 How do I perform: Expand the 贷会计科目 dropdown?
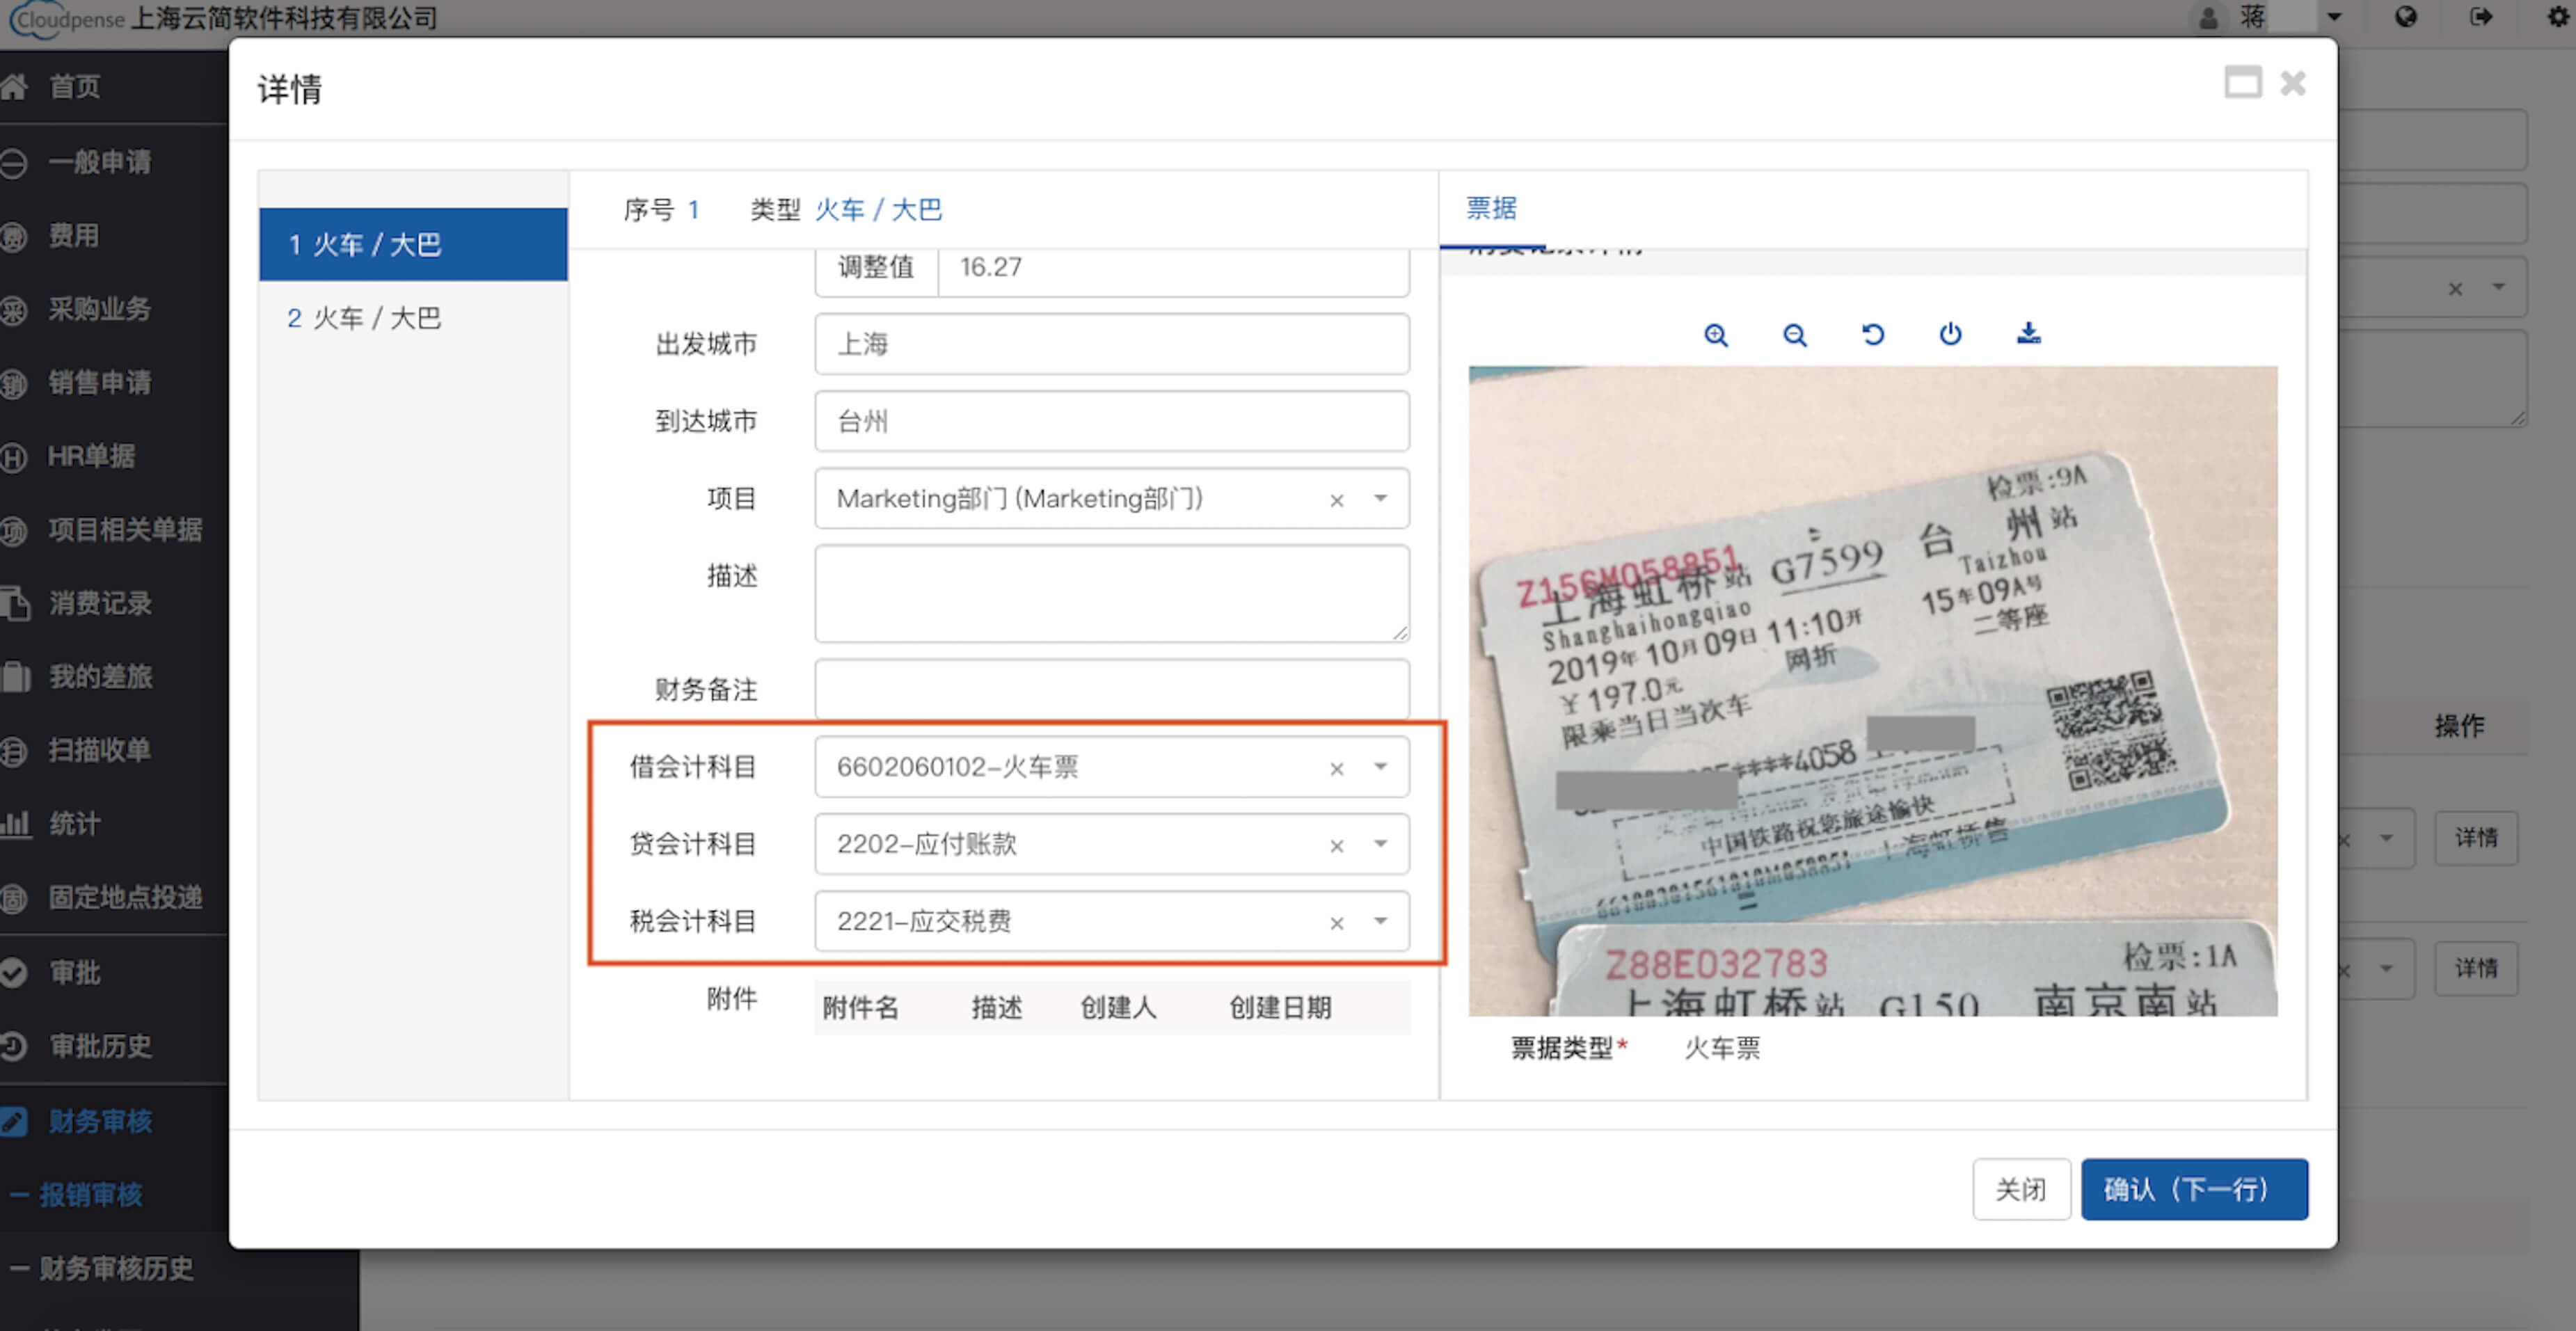(1380, 844)
